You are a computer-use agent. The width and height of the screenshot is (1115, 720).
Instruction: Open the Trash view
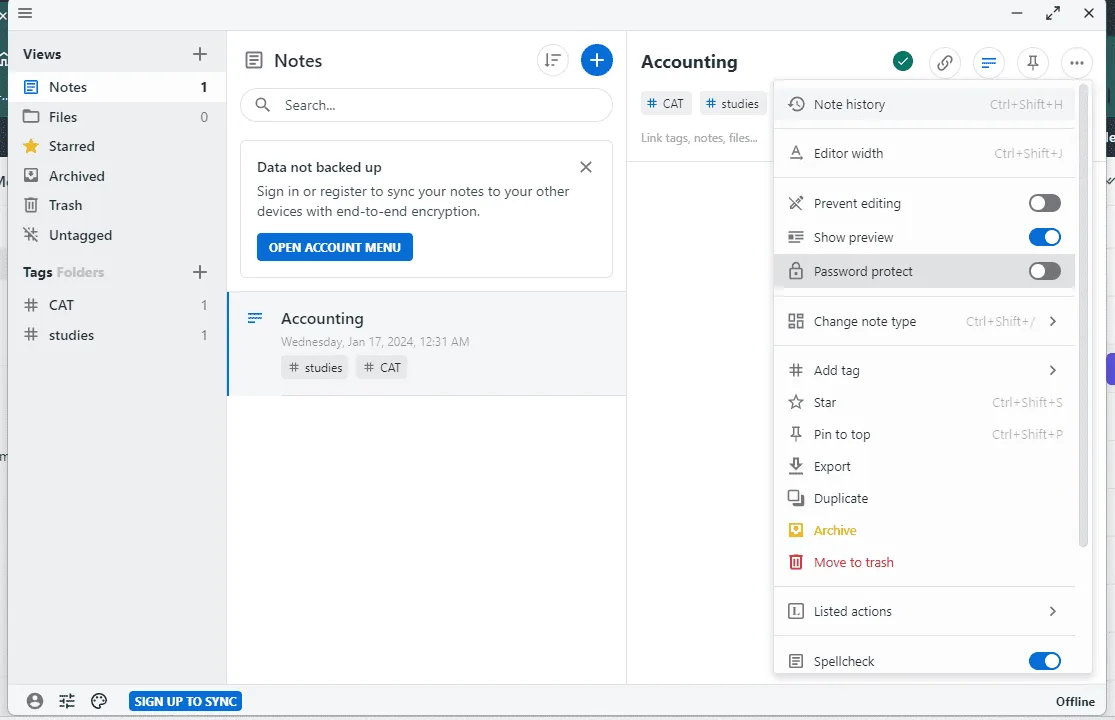pyautogui.click(x=117, y=205)
